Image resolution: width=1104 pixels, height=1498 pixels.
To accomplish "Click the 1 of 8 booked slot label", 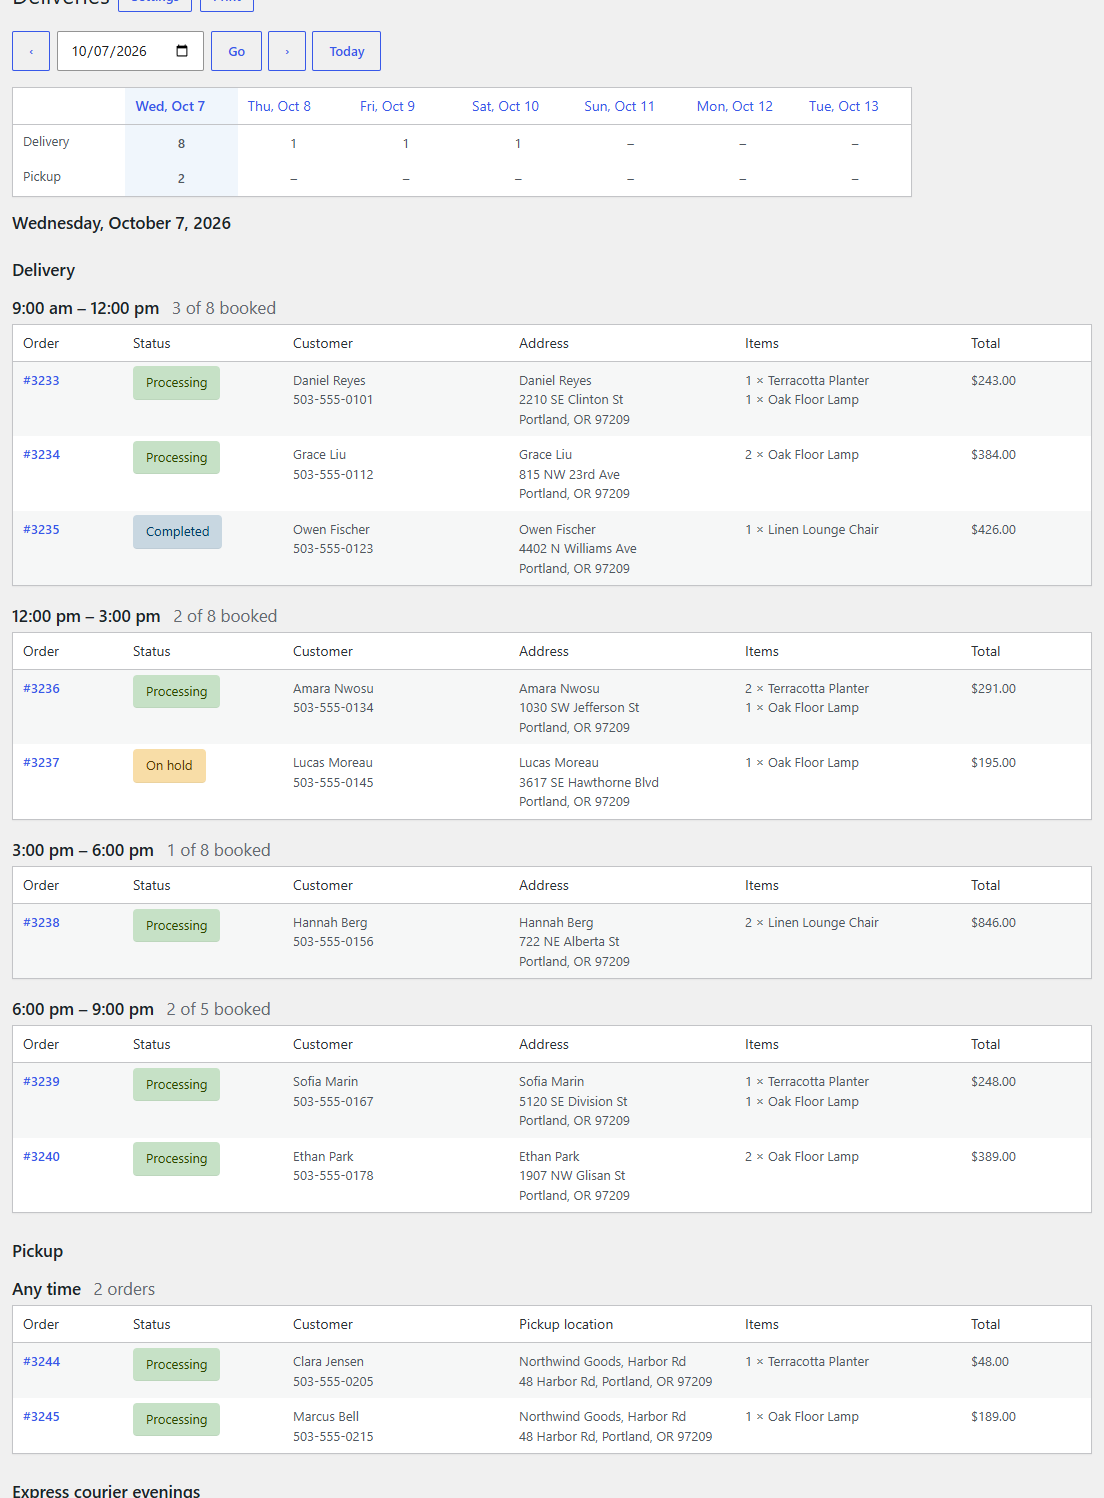I will 219,850.
